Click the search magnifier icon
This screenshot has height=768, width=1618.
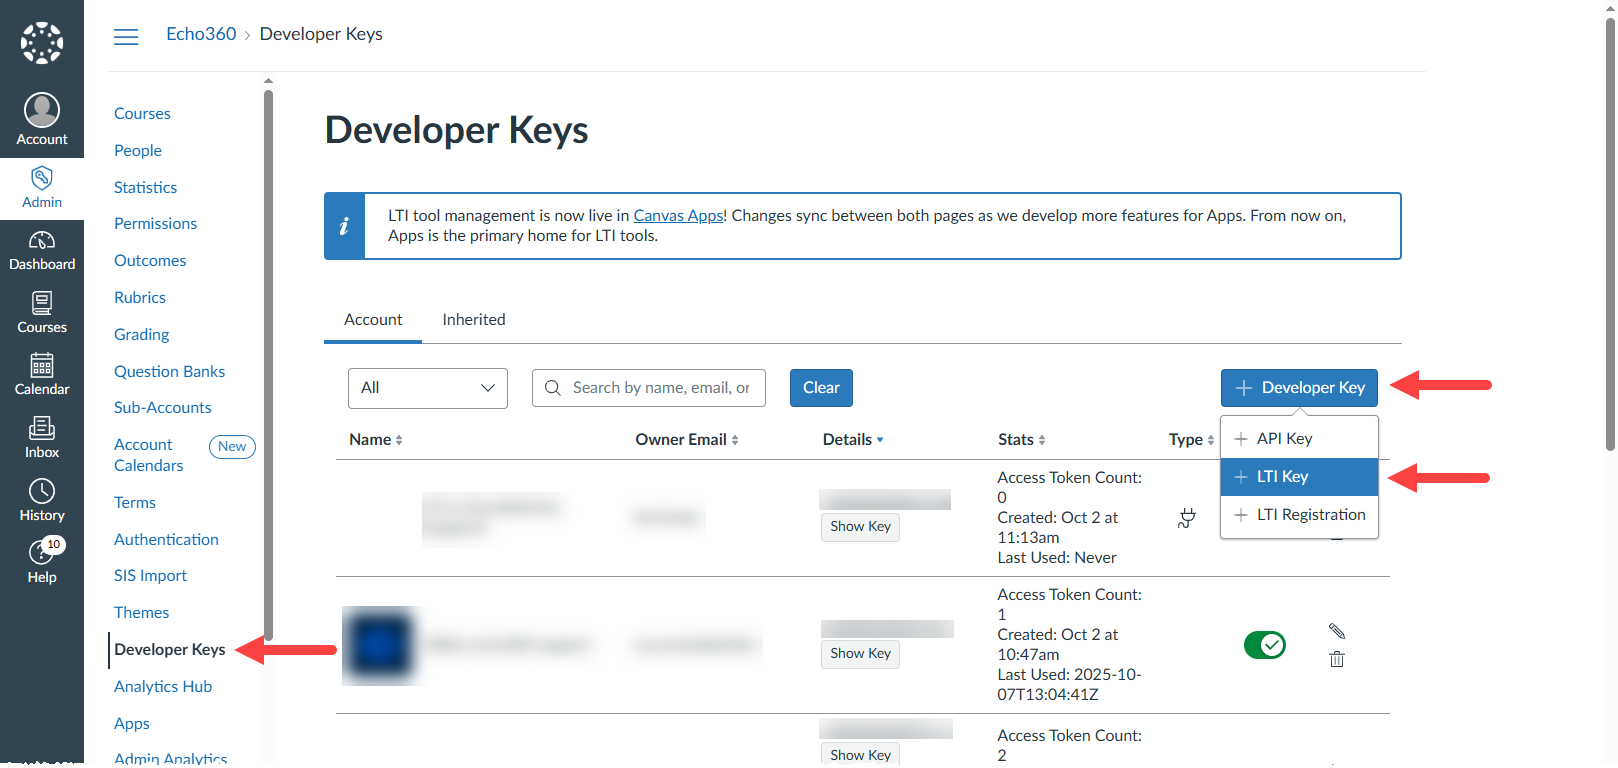click(x=552, y=388)
